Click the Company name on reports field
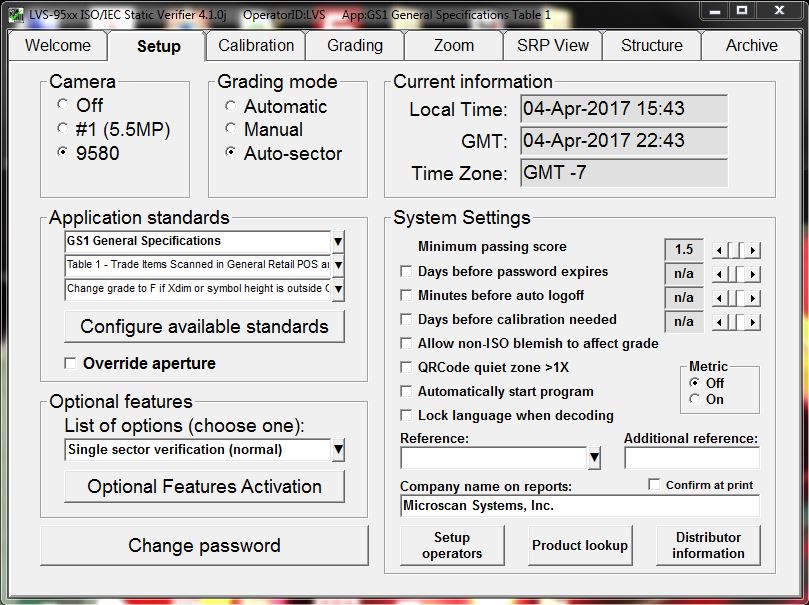This screenshot has width=809, height=605. point(580,506)
